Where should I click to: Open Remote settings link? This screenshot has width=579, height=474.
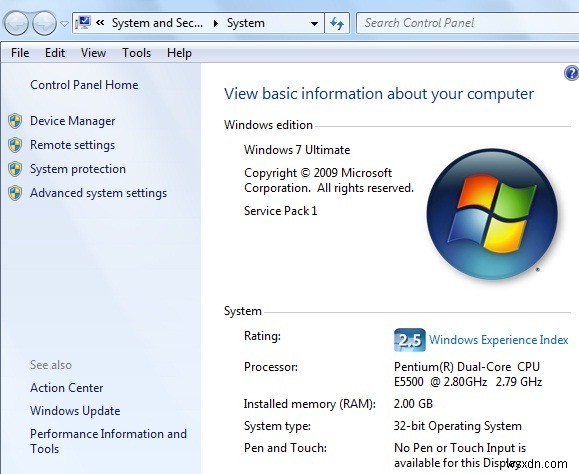click(72, 145)
